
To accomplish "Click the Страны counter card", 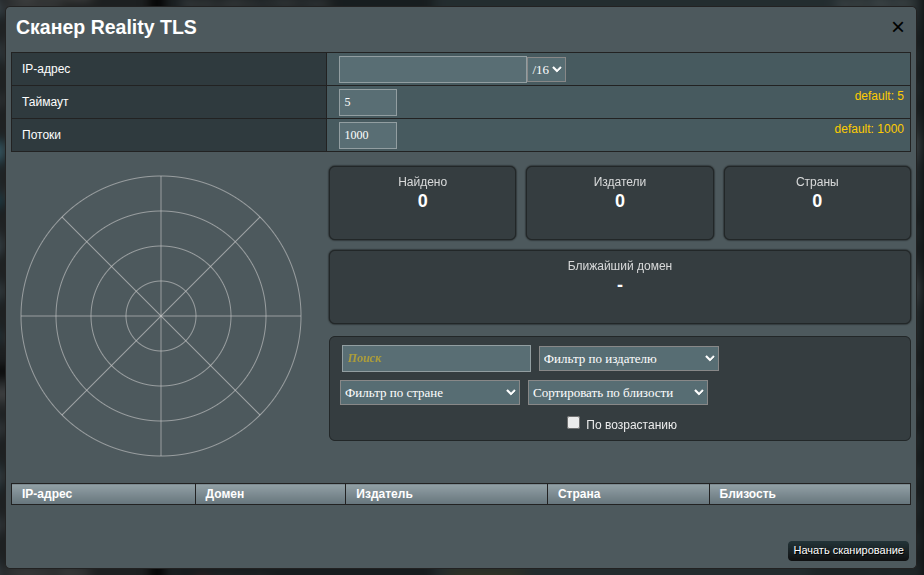I will 817,203.
